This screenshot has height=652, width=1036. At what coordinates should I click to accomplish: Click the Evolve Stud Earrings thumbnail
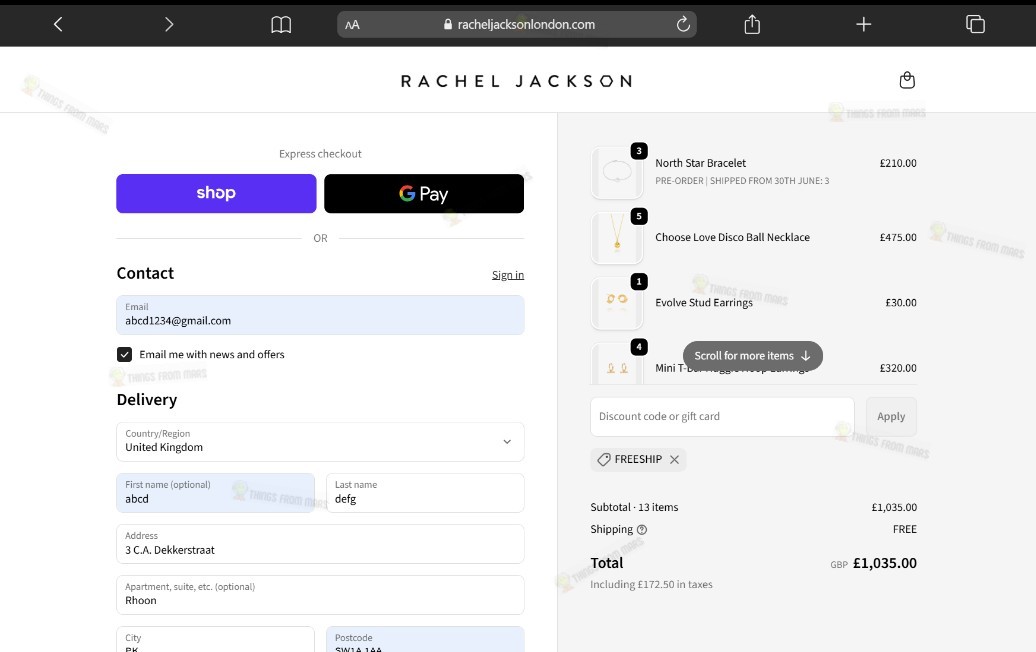pos(617,304)
